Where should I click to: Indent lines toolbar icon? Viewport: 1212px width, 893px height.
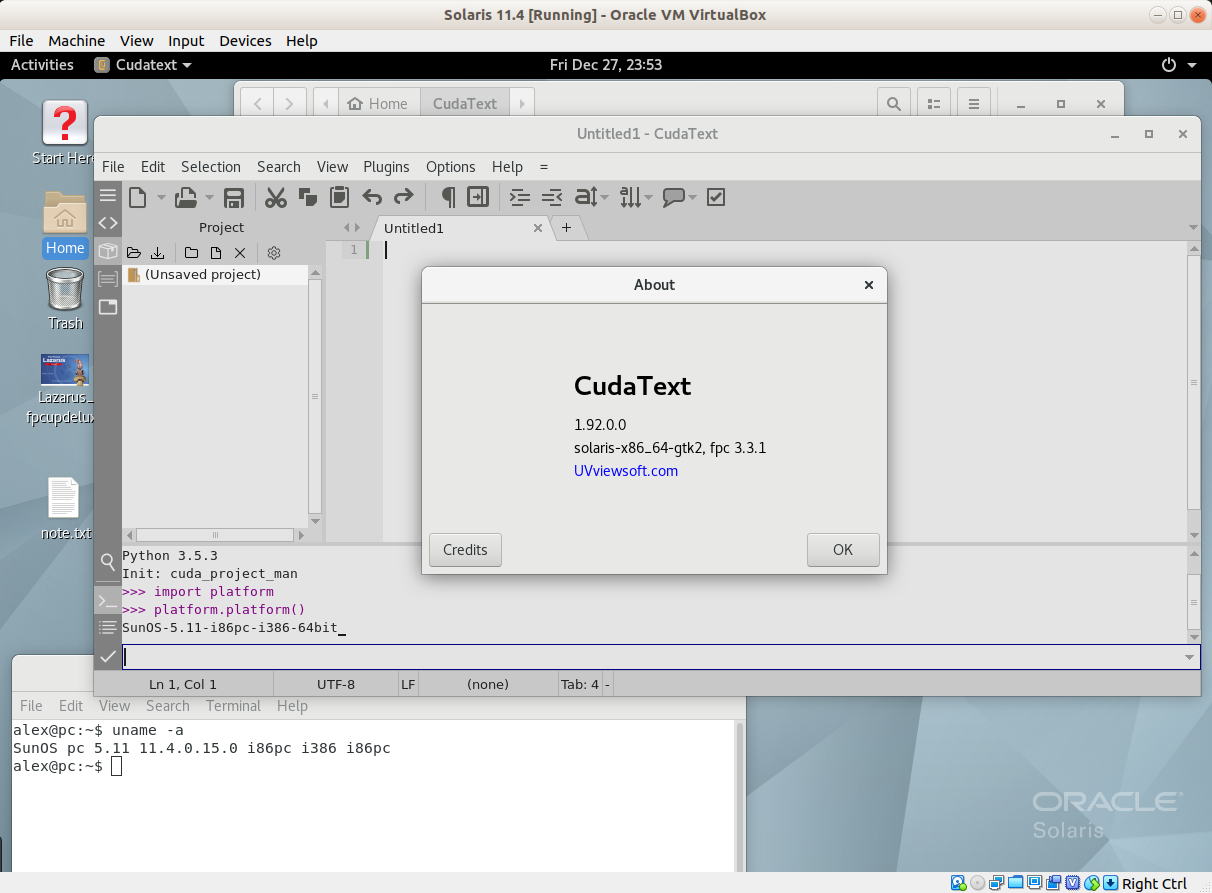519,197
